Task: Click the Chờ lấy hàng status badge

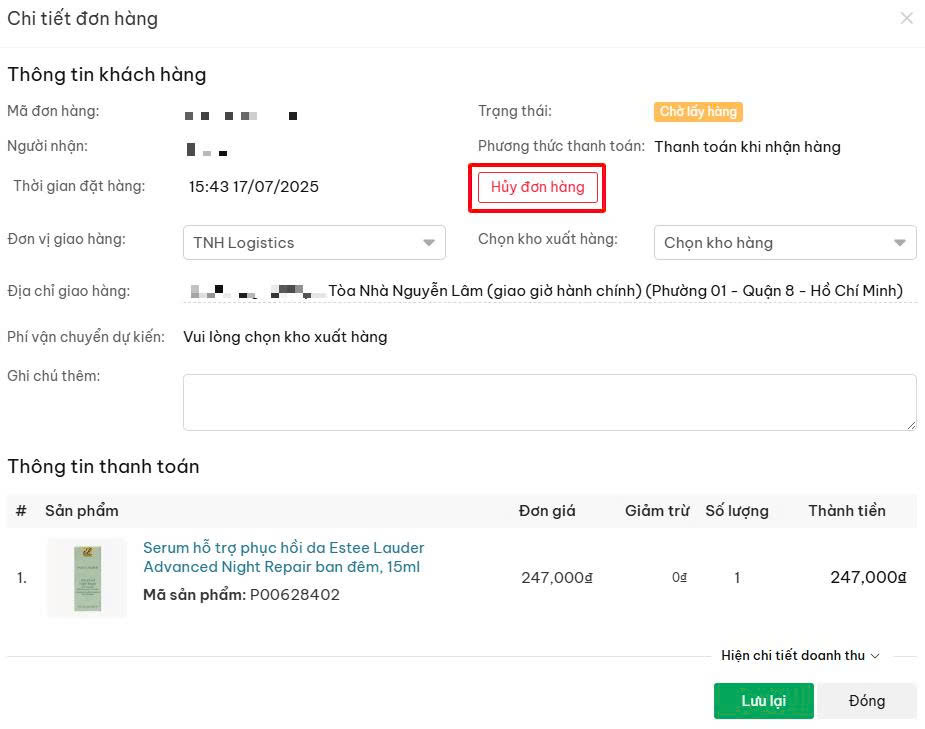Action: [x=698, y=111]
